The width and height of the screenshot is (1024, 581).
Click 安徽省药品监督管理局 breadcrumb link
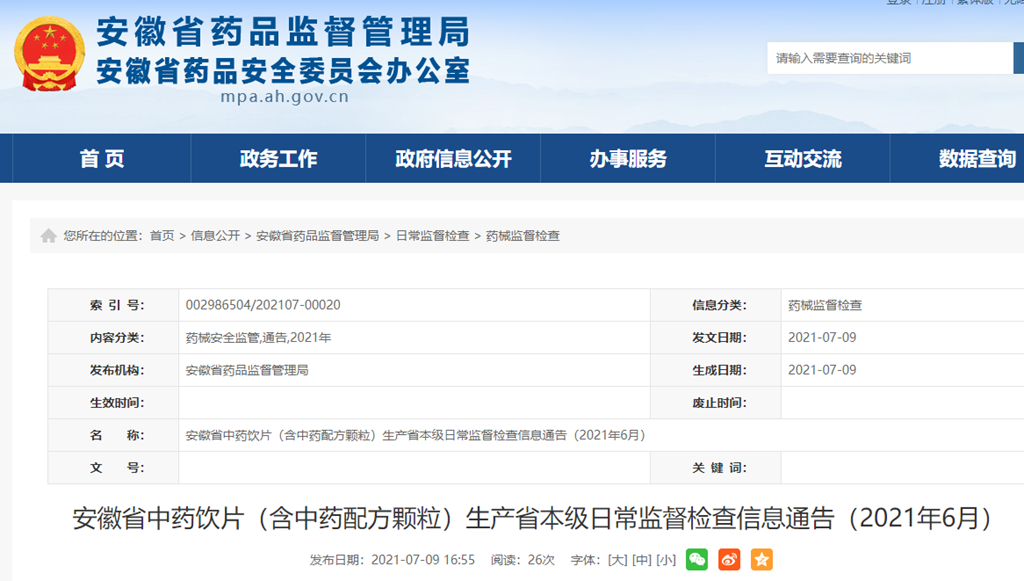coord(317,236)
